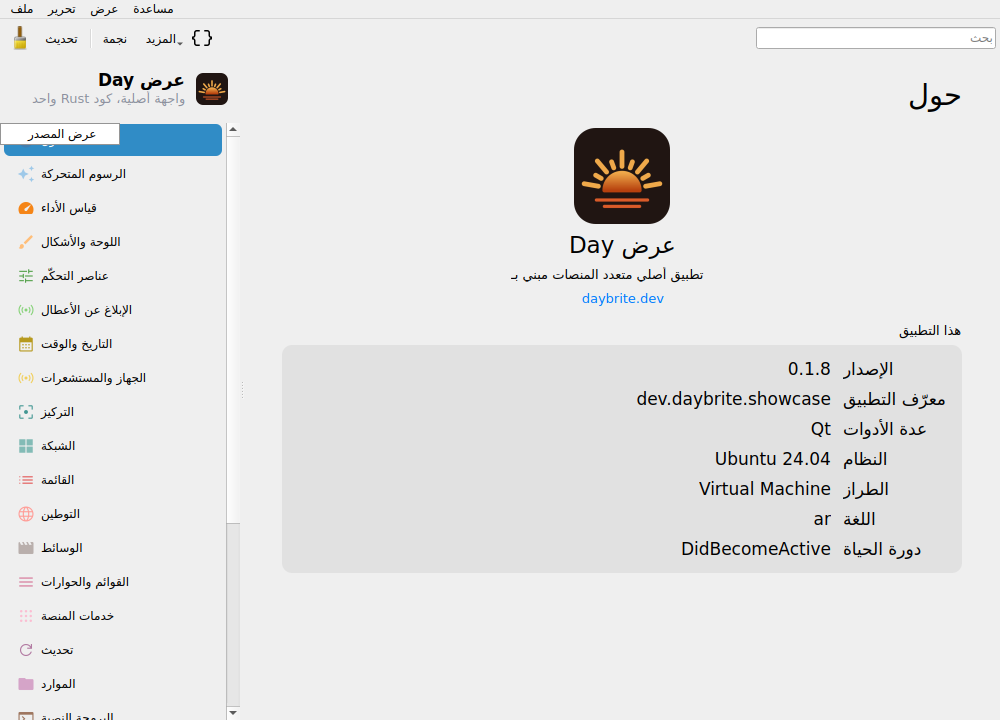Click the تحديث toolbar button
The width and height of the screenshot is (1000, 720).
coord(61,39)
